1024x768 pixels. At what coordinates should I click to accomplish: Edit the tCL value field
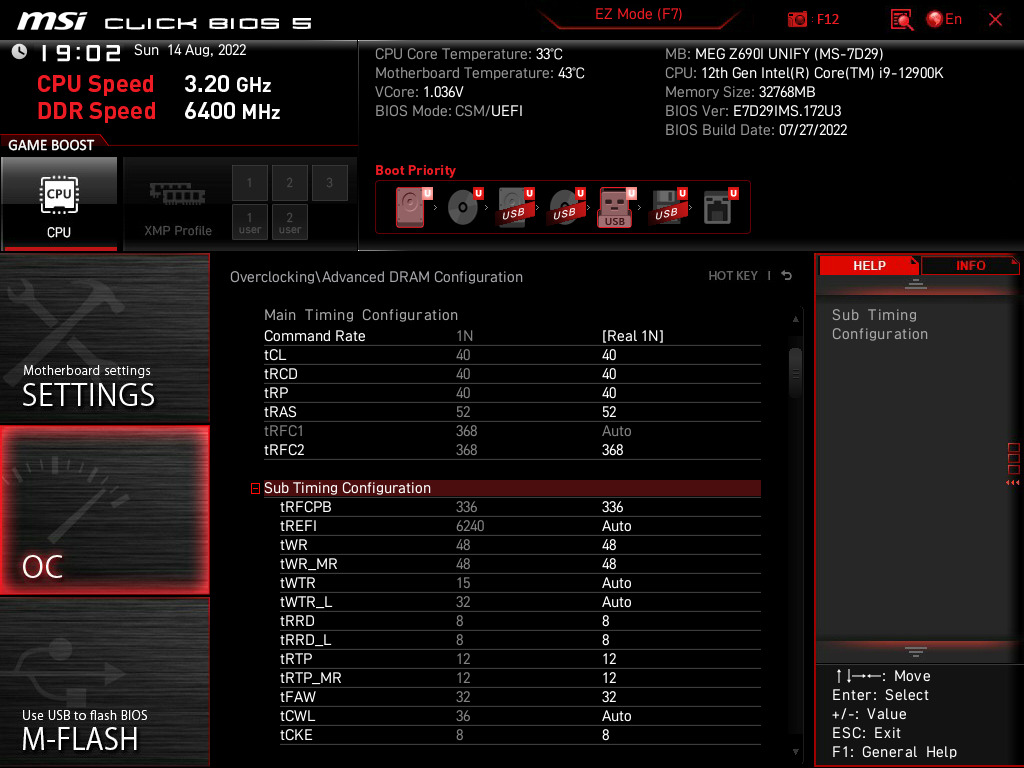609,355
